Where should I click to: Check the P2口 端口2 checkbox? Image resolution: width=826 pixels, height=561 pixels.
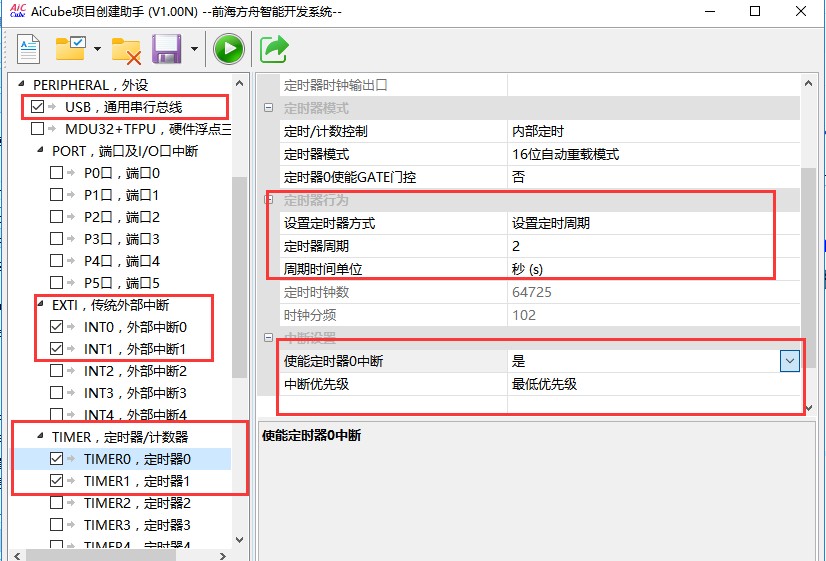(56, 217)
